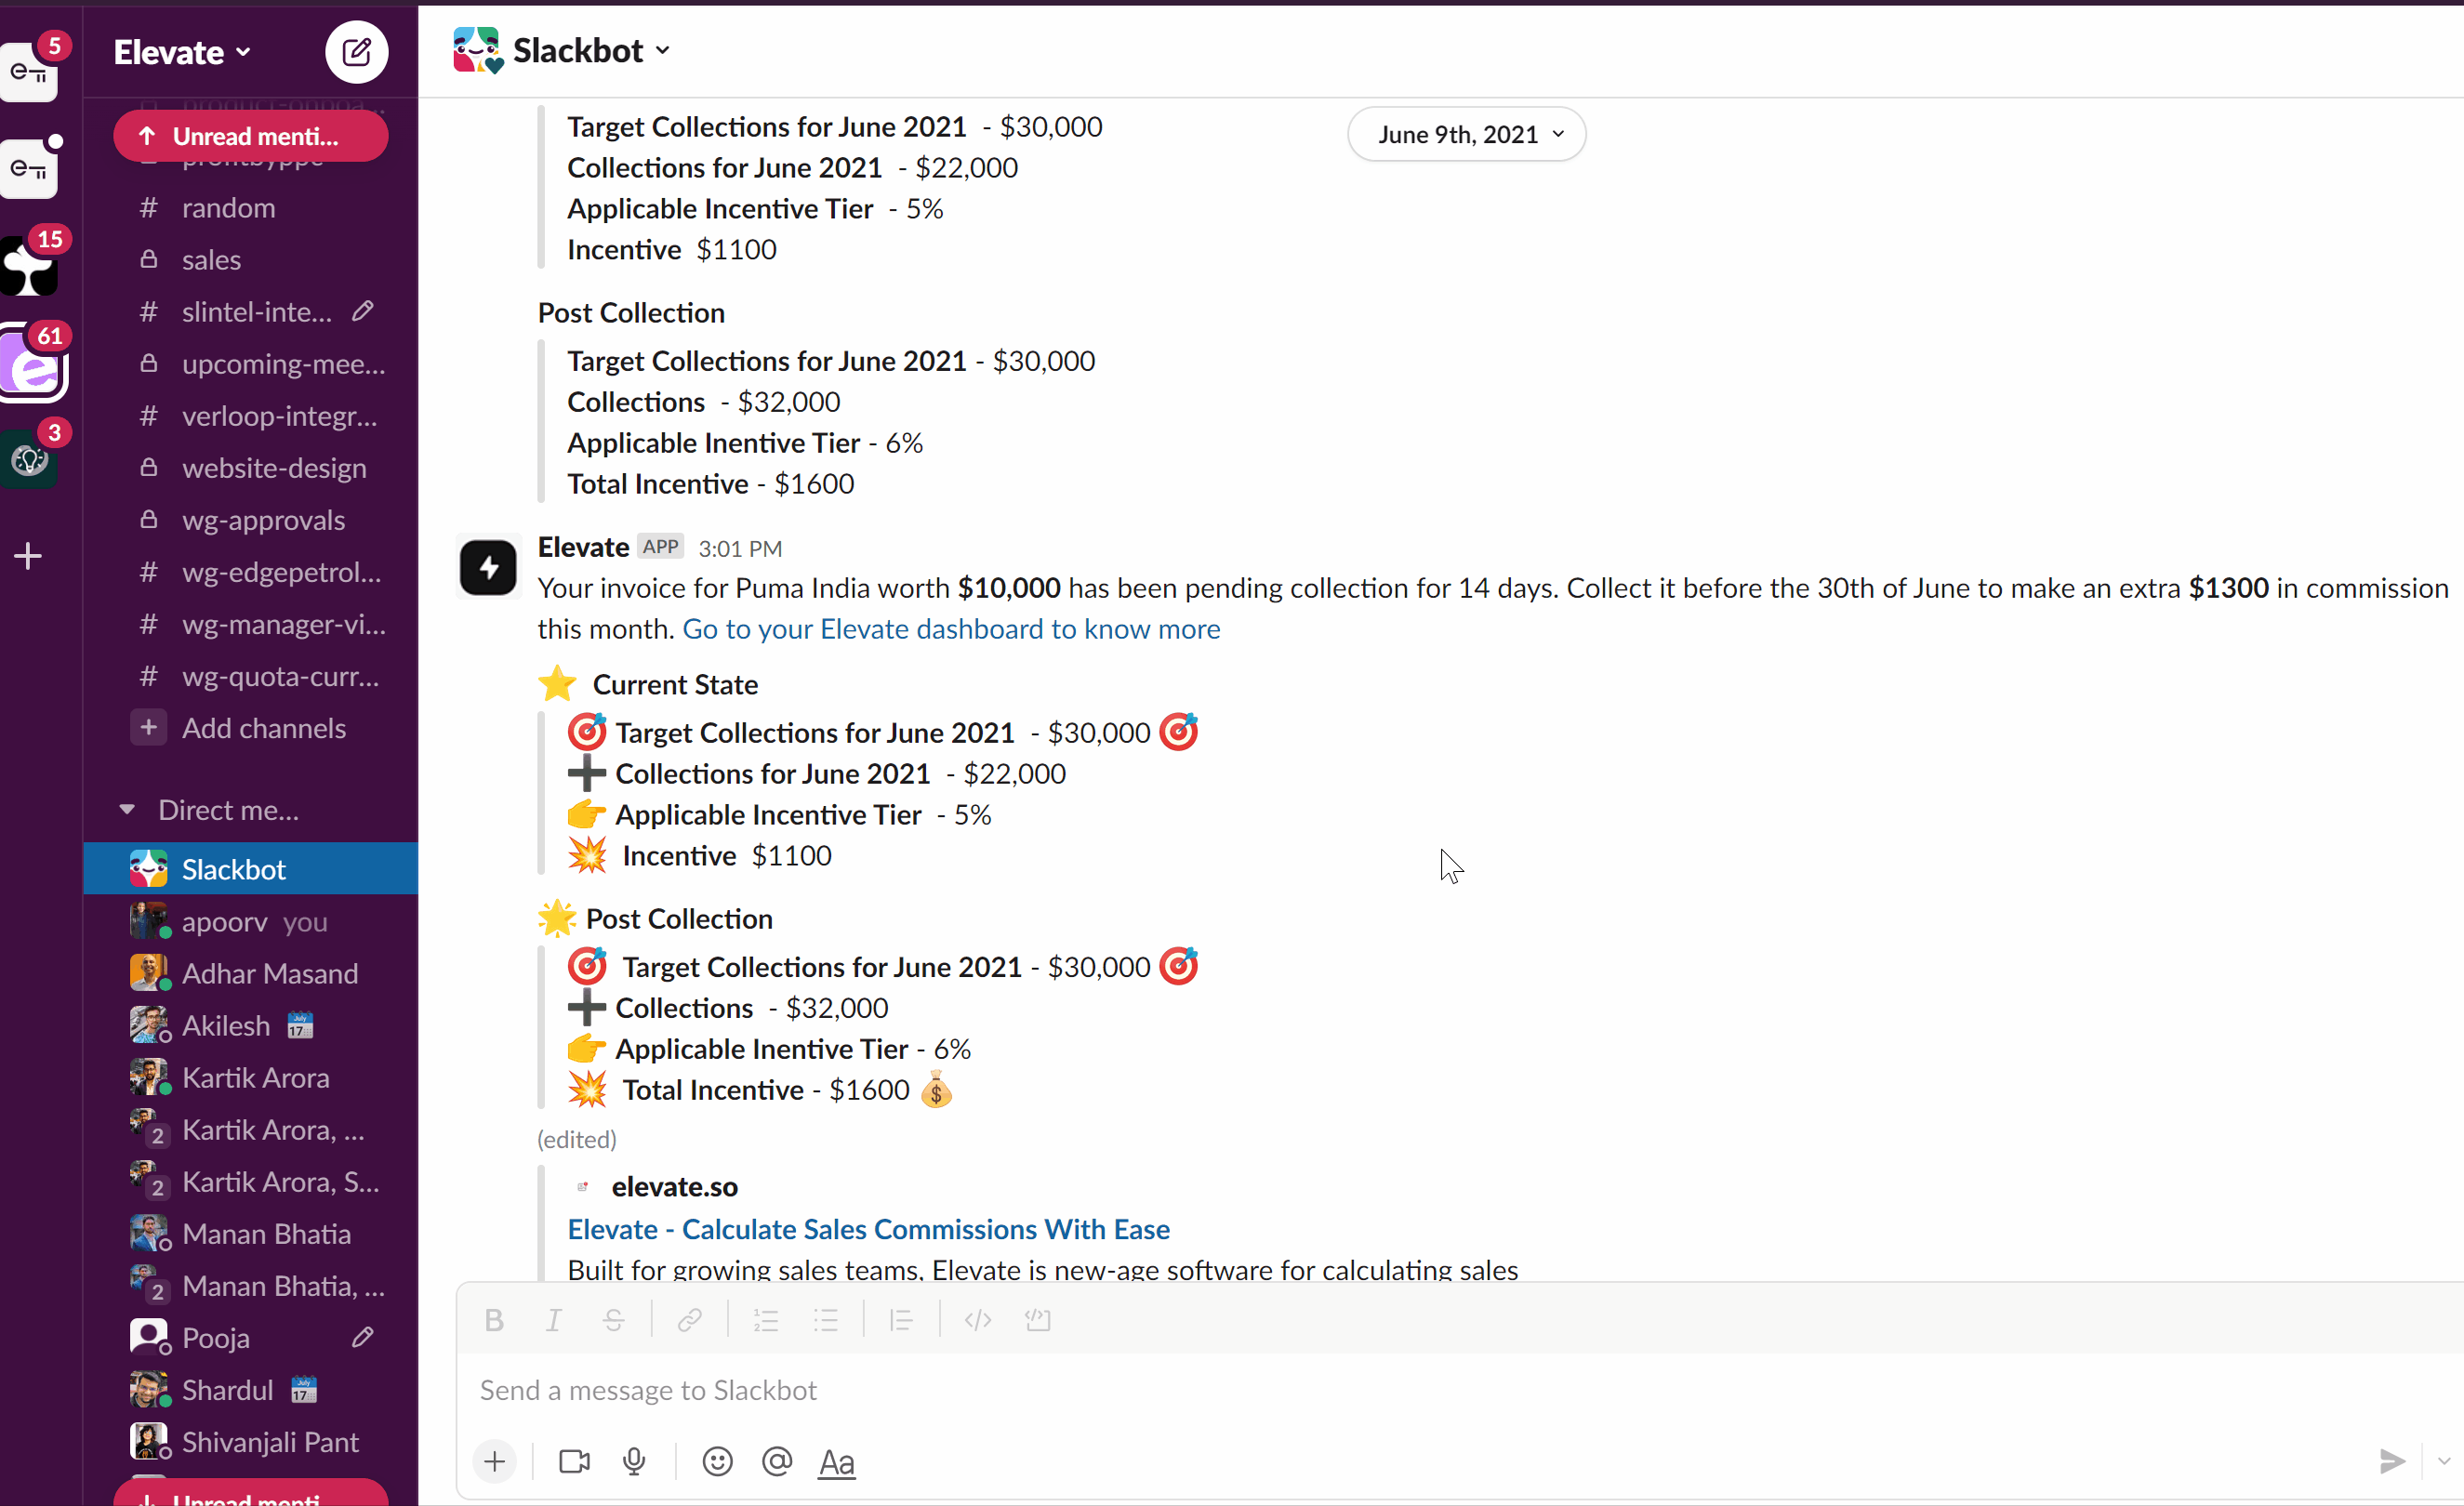This screenshot has height=1506, width=2464.
Task: Follow the Go to your Elevate dashboard link
Action: click(951, 629)
